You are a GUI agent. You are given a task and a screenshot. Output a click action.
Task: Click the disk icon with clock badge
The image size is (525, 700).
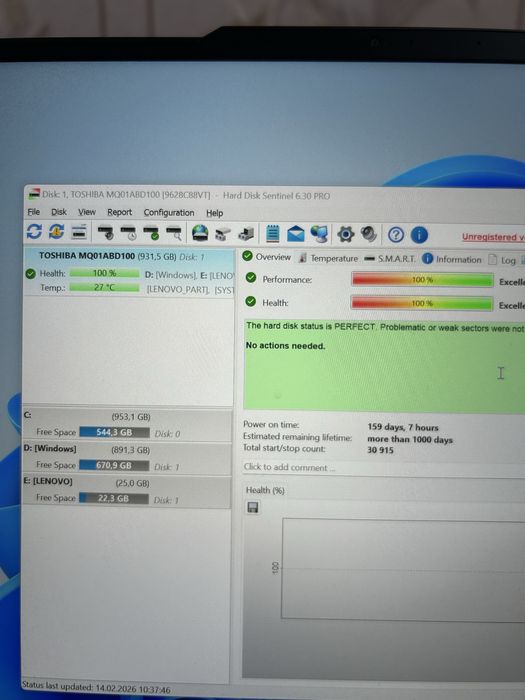click(129, 233)
